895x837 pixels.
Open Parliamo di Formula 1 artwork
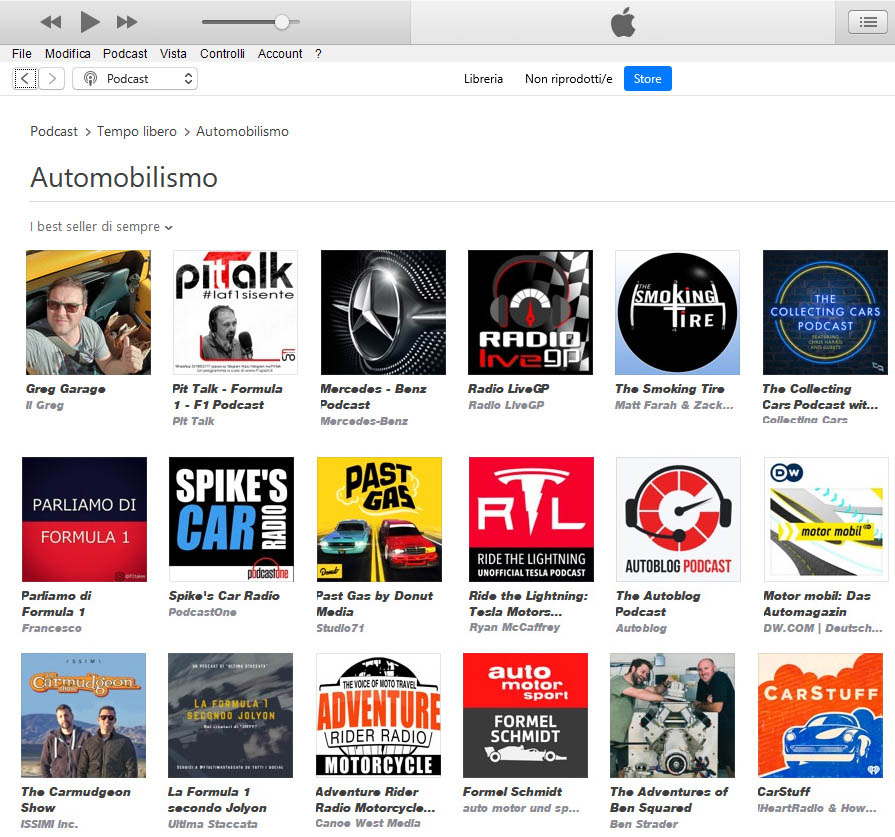click(84, 519)
